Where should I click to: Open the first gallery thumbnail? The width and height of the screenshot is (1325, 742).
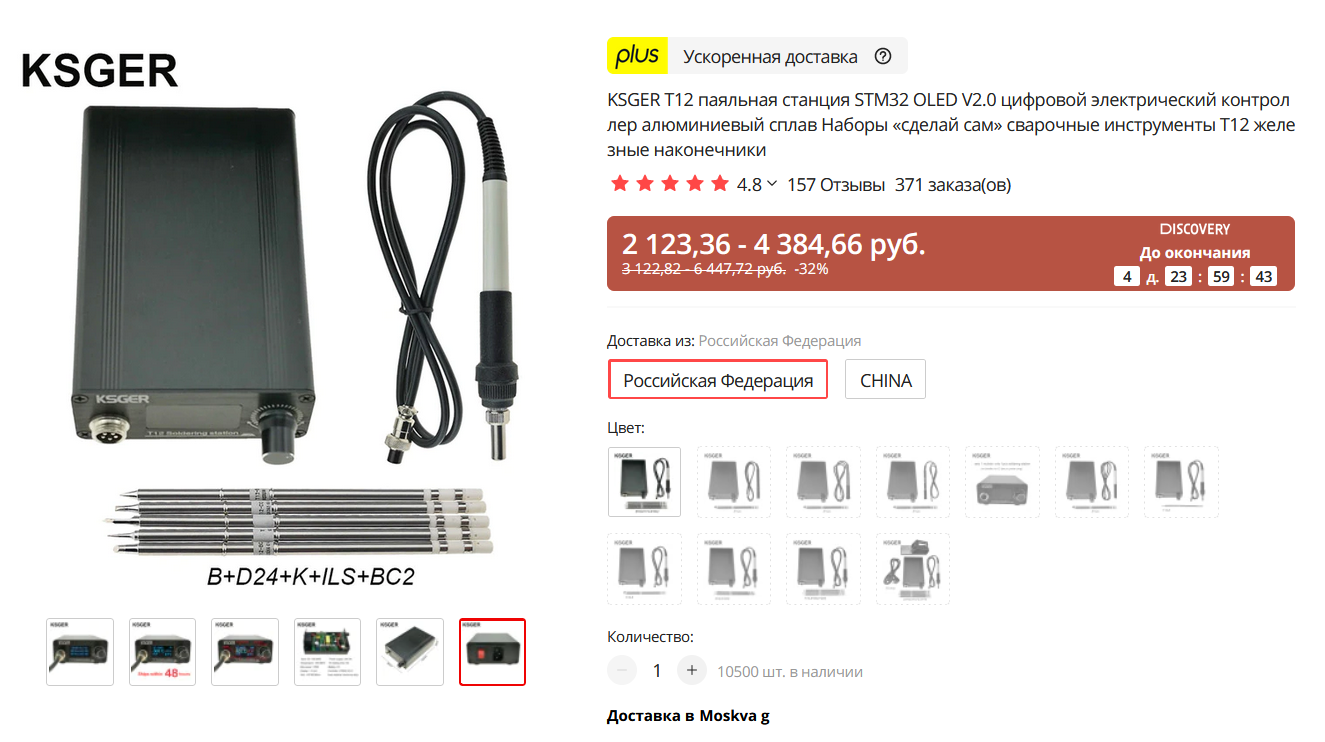pyautogui.click(x=80, y=652)
